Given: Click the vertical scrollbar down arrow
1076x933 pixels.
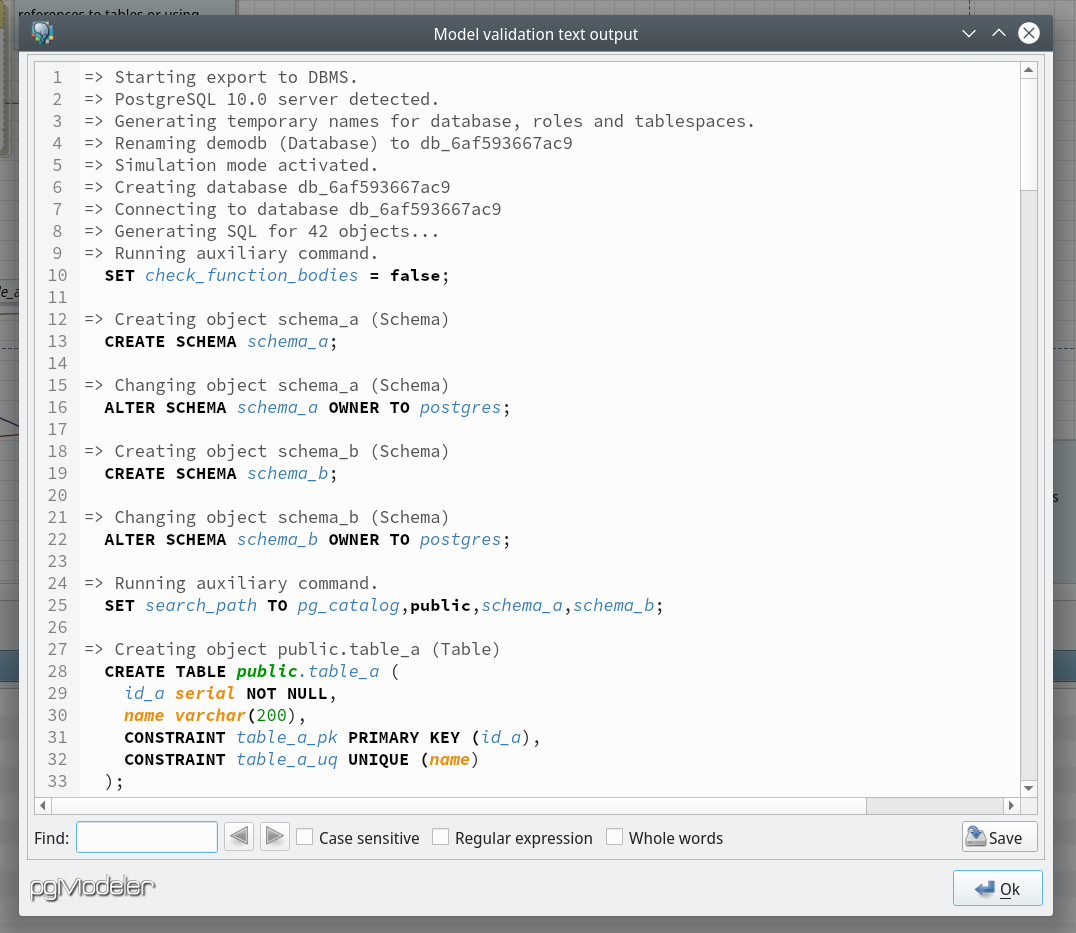Looking at the screenshot, I should [1029, 786].
